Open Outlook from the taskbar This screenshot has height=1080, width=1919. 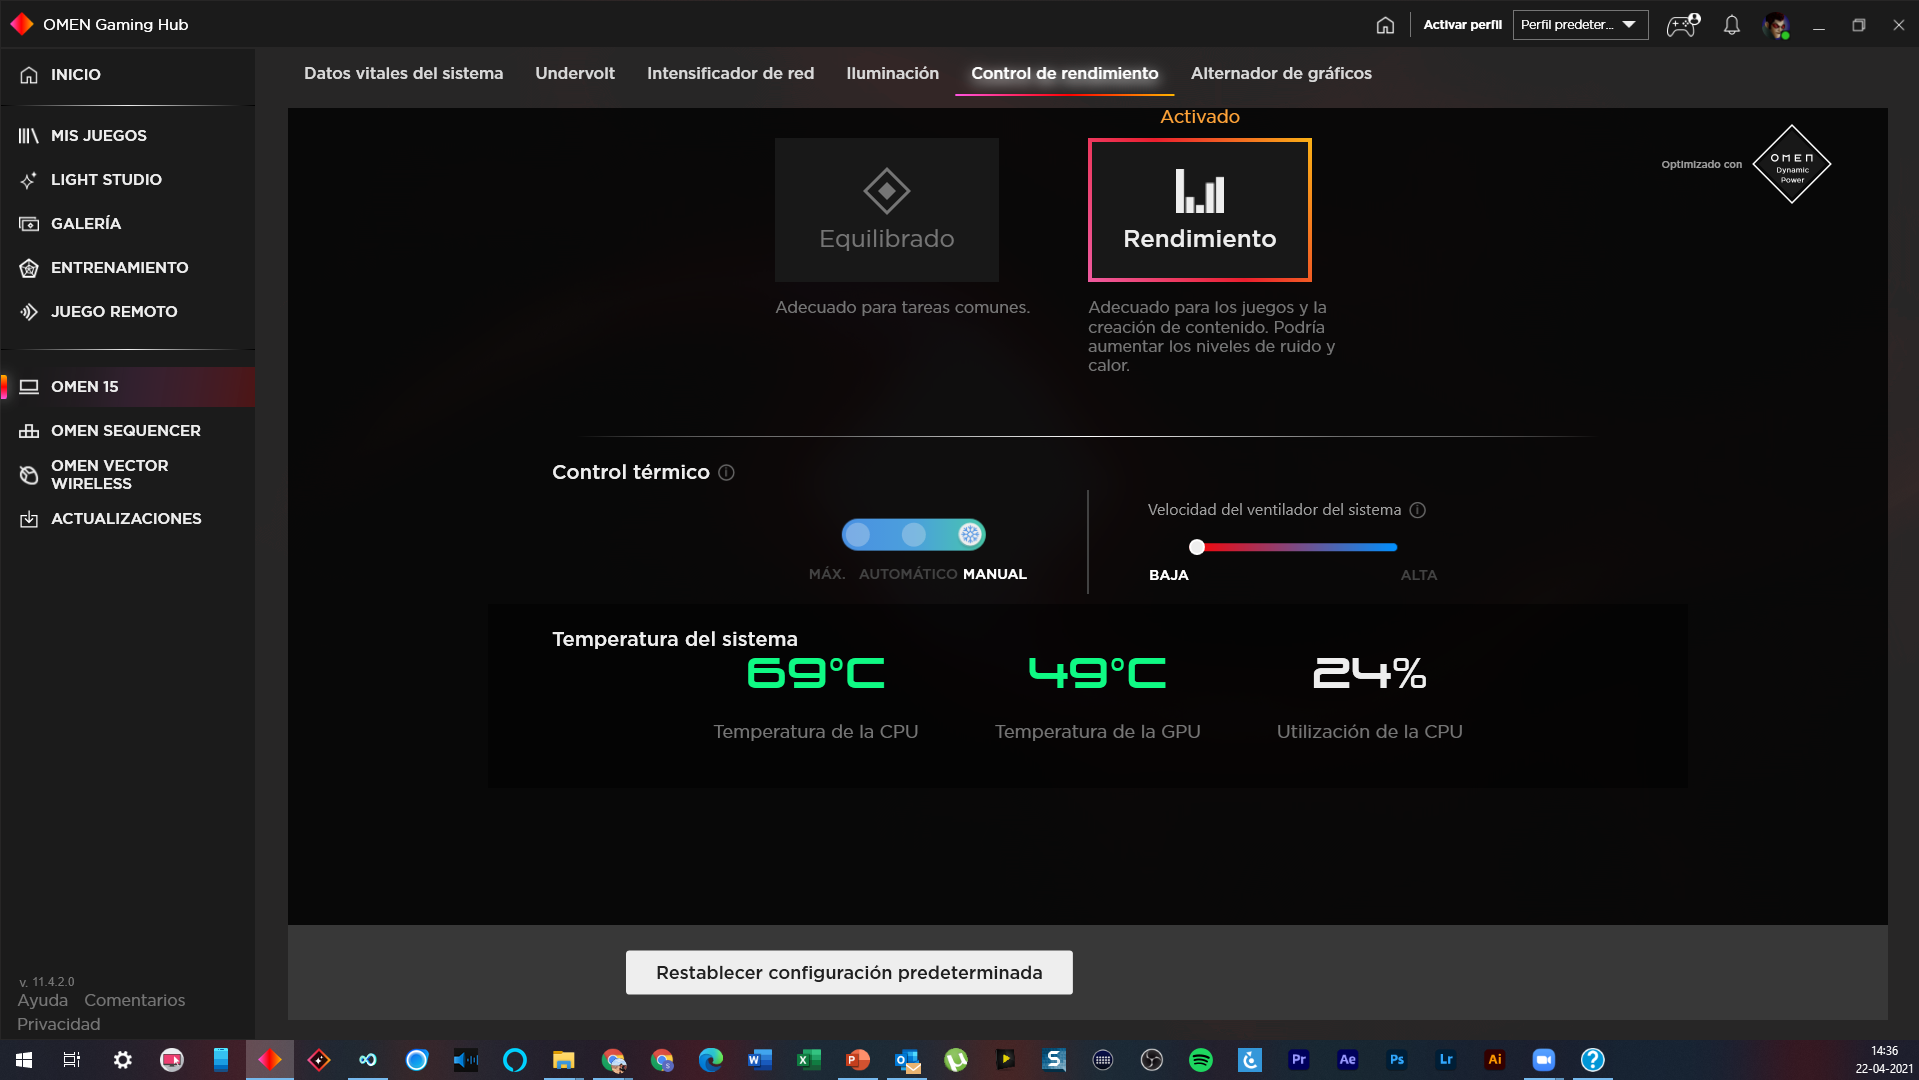point(907,1060)
